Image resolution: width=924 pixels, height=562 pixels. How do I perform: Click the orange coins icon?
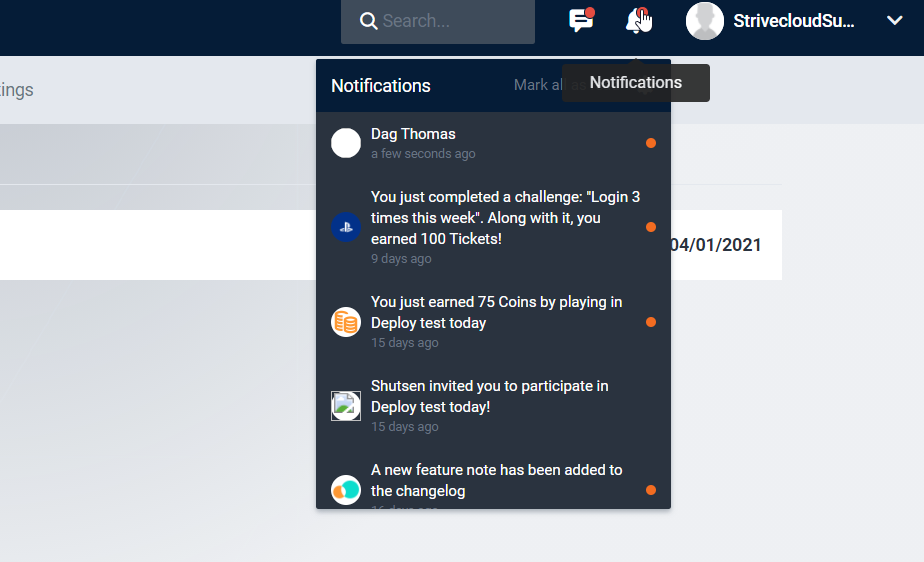(346, 322)
